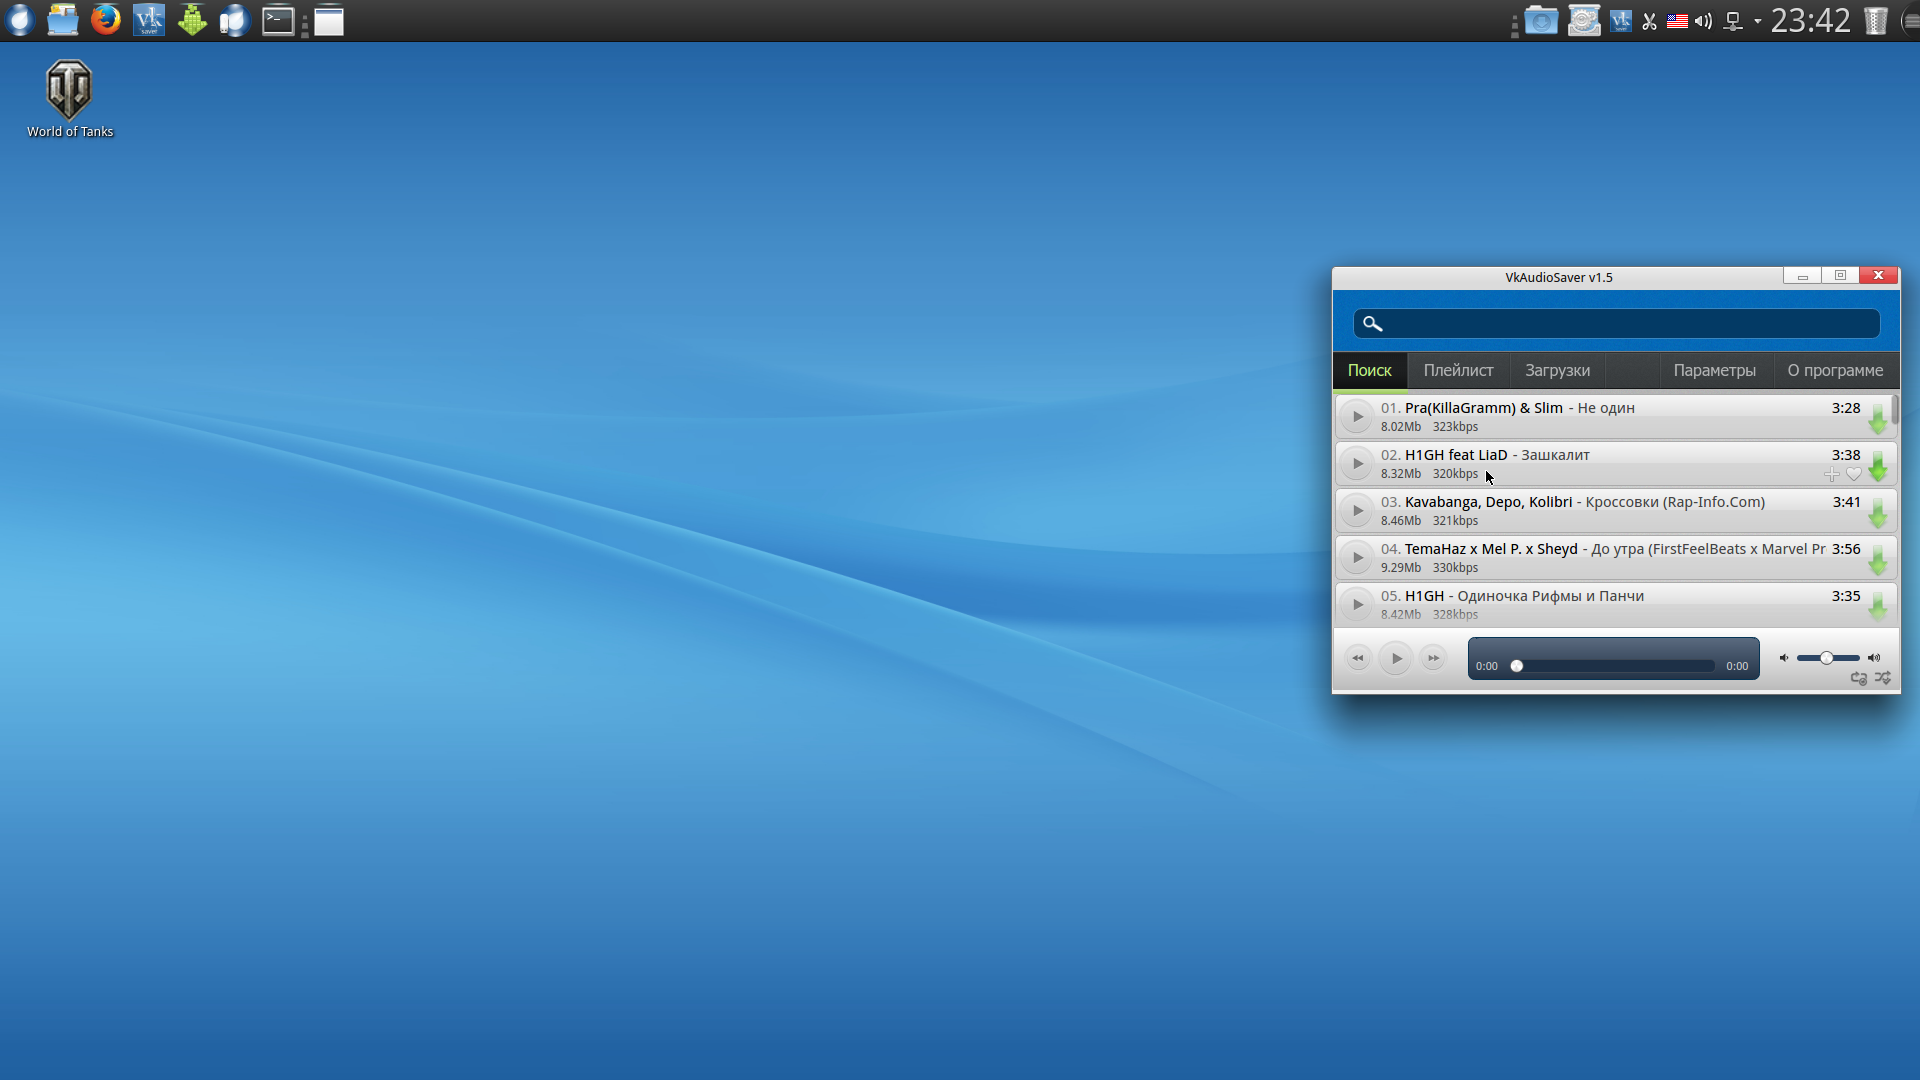Download track 02 H1GH feat LiaD
Image resolution: width=1920 pixels, height=1080 pixels.
(x=1878, y=465)
